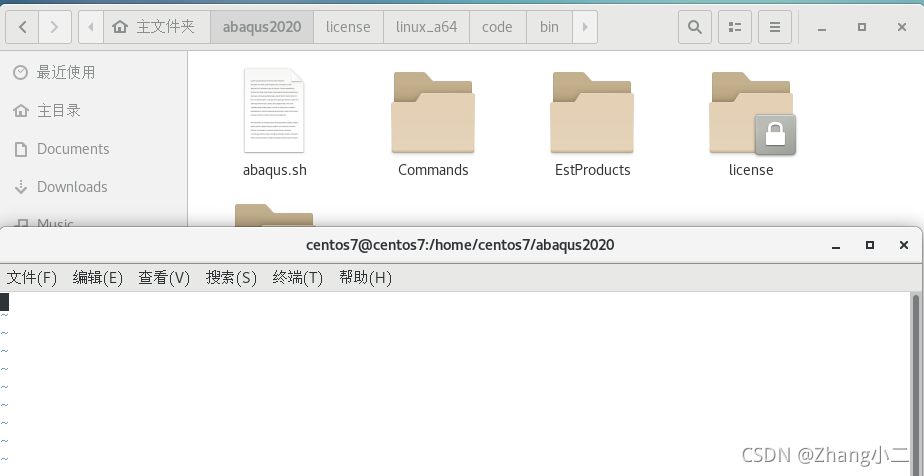Open the EstProducts folder
The height and width of the screenshot is (476, 924).
coord(592,115)
